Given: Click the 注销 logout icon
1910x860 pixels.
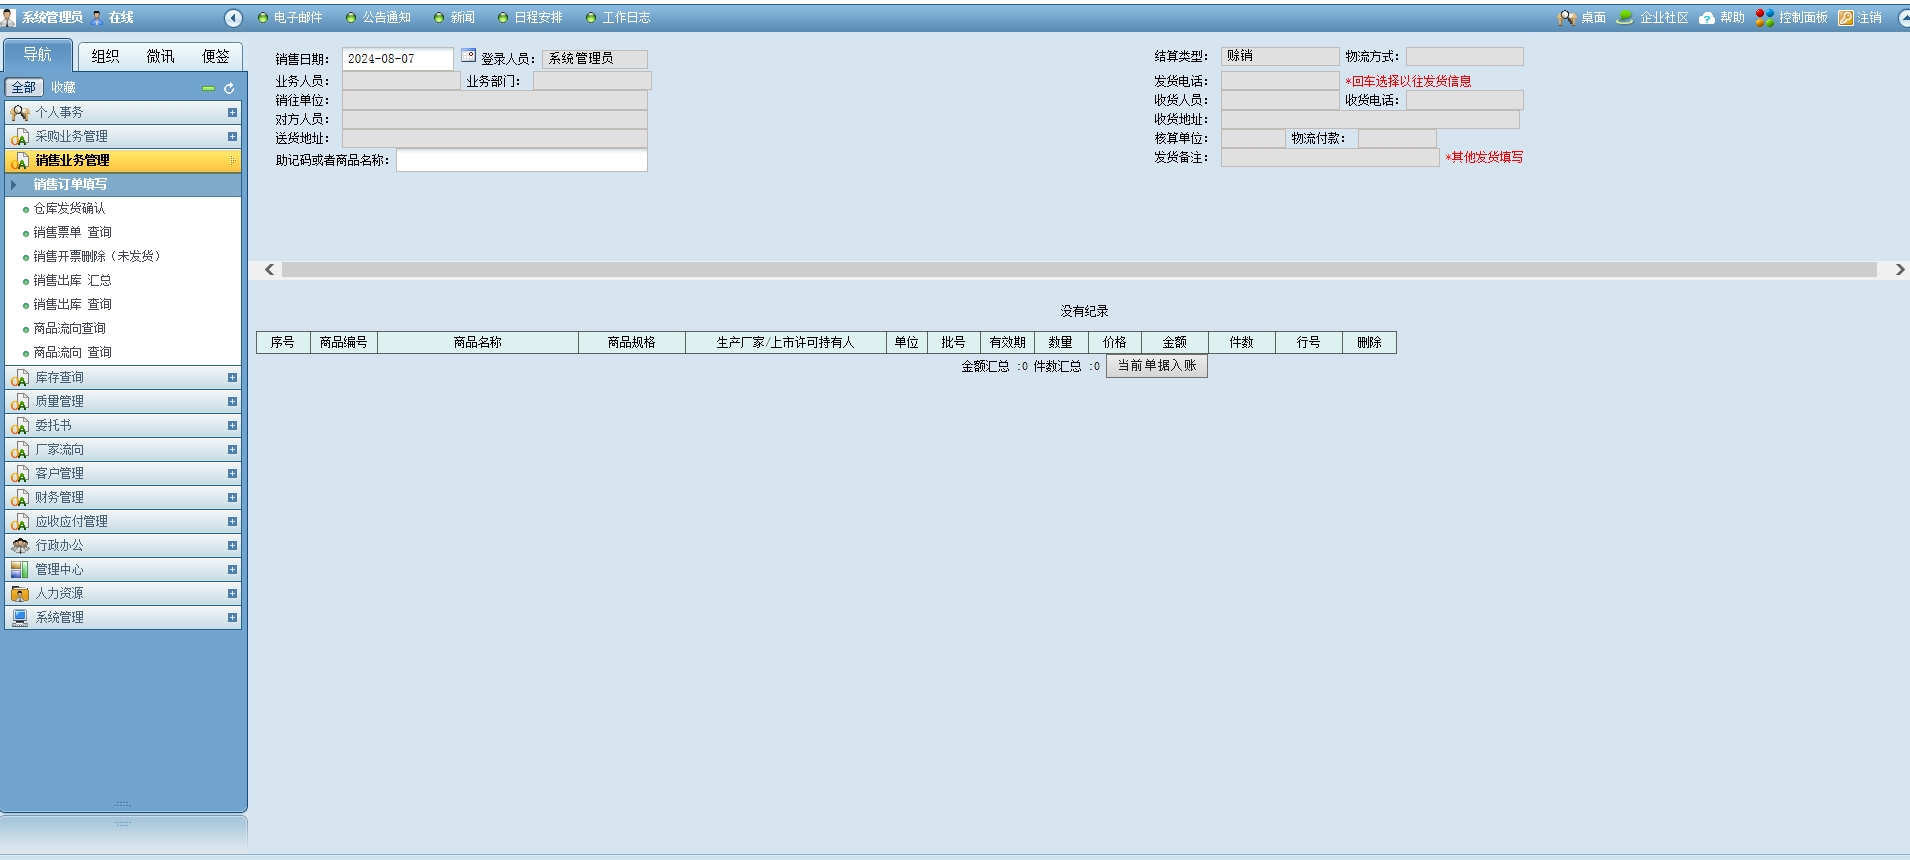Looking at the screenshot, I should click(1846, 18).
